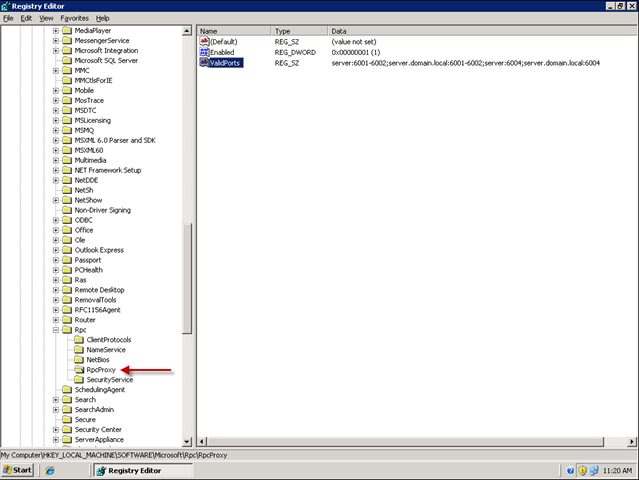Screen dimensions: 639x480
Task: Open the Favorites menu
Action: click(74, 18)
